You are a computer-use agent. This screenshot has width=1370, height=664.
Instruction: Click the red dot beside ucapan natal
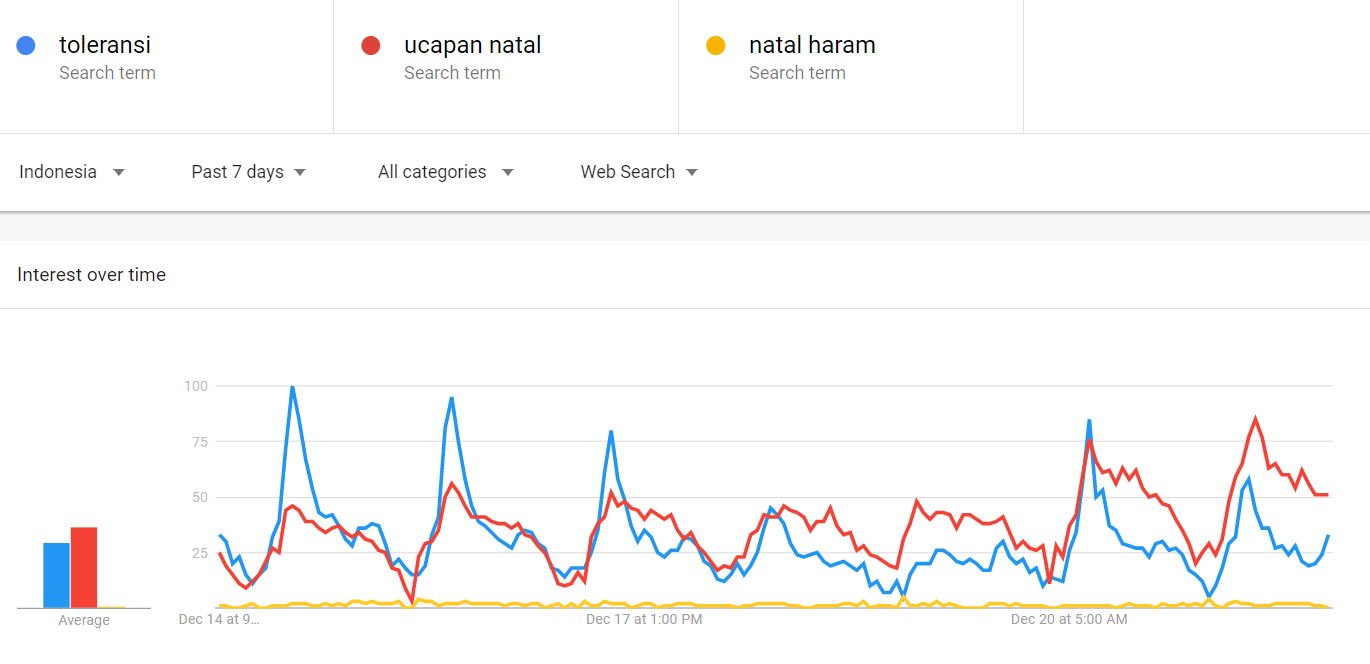pos(371,46)
